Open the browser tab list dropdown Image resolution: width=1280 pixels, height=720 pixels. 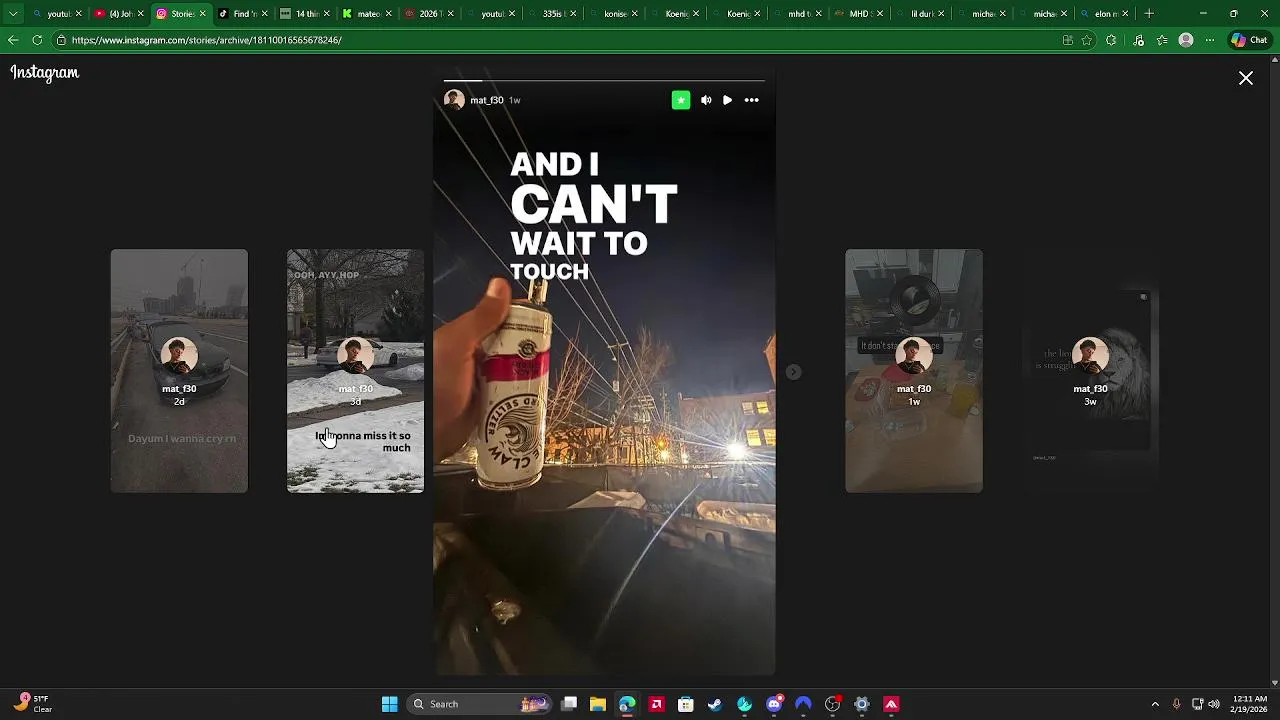coord(13,14)
